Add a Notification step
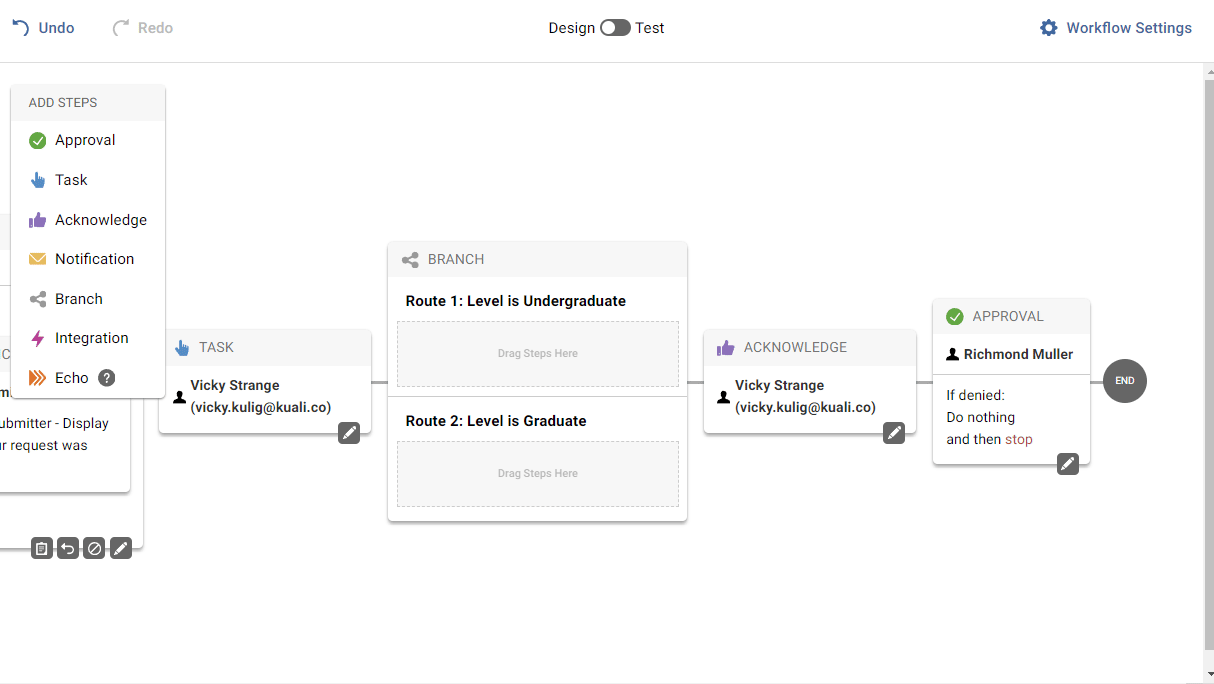Viewport: 1214px width, 684px height. (x=93, y=258)
